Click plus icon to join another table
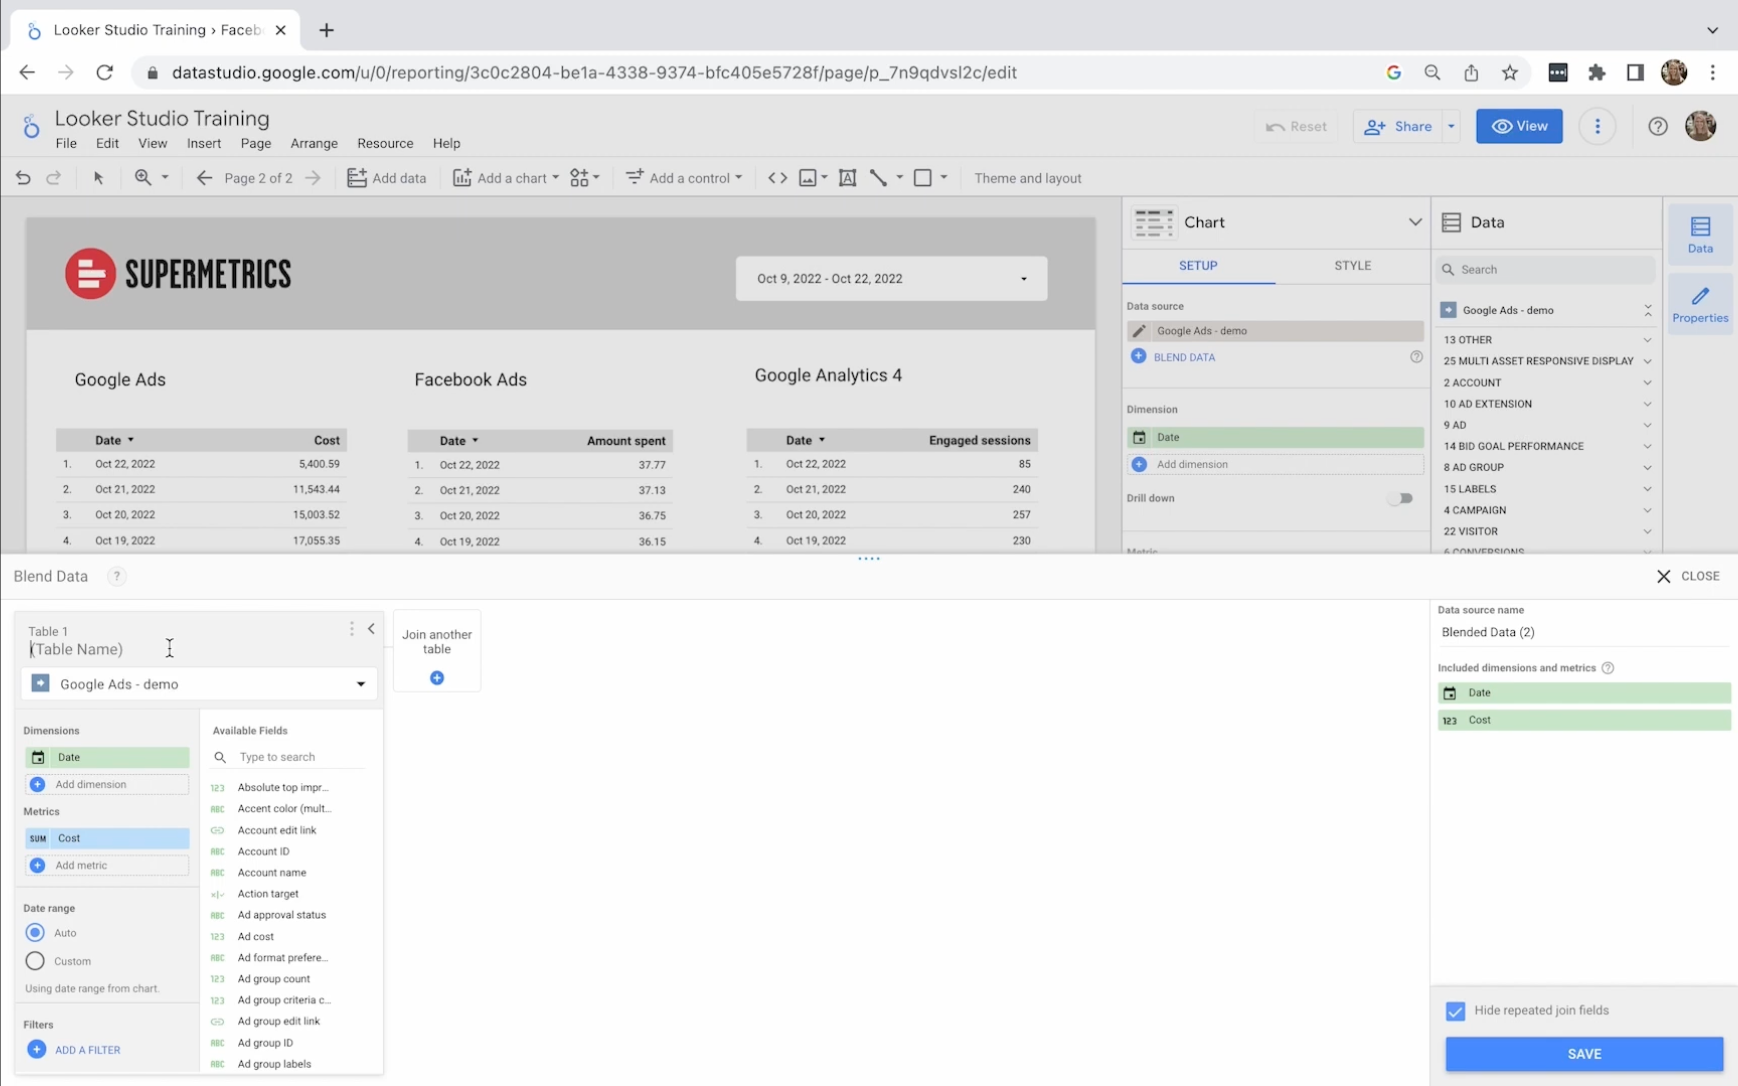Viewport: 1738px width, 1086px height. 437,678
